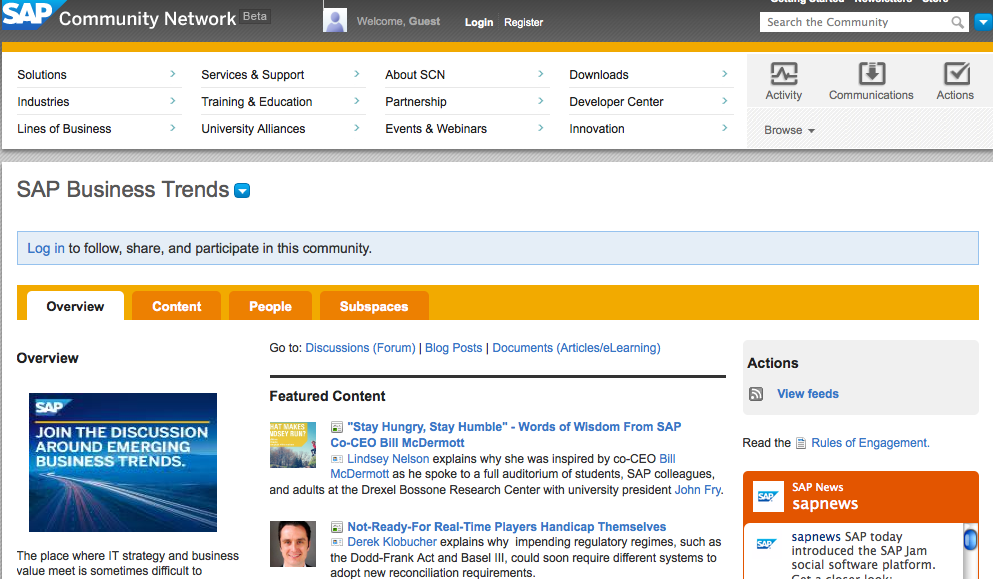Switch to the Subspaces tab
Screen dimensions: 993x579
tap(373, 306)
